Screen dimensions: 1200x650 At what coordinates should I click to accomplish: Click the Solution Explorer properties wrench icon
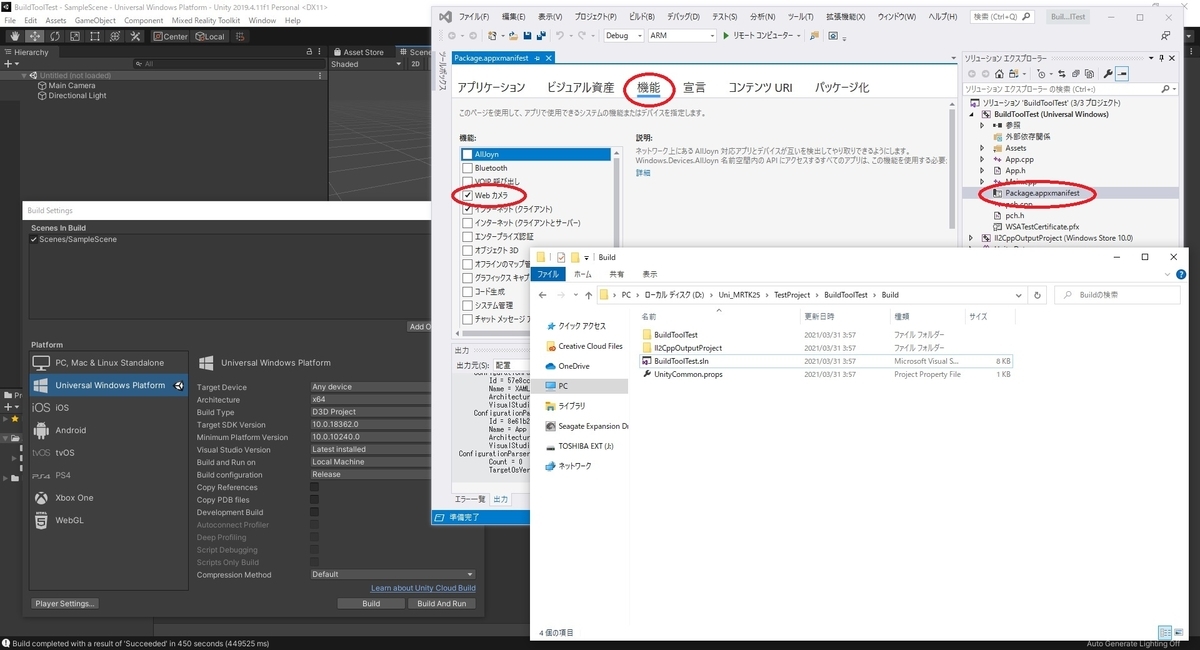coord(1107,73)
